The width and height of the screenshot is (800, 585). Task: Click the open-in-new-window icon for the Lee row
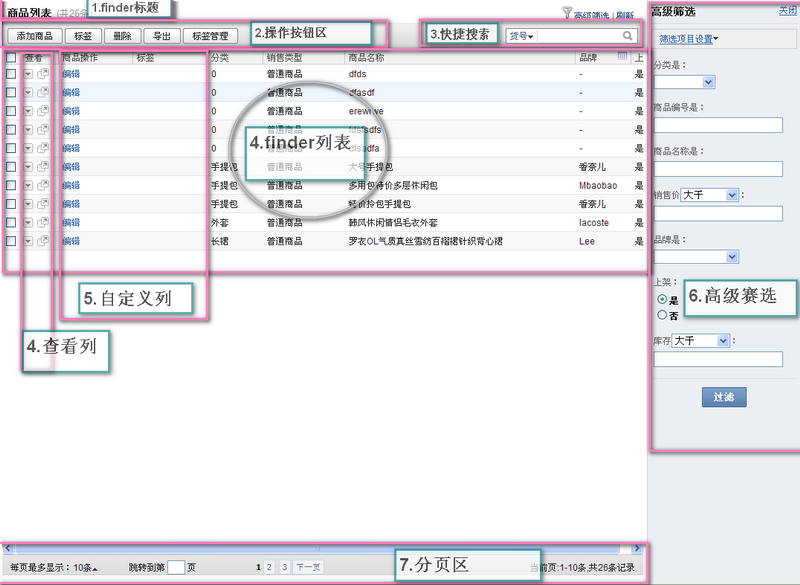click(x=43, y=241)
